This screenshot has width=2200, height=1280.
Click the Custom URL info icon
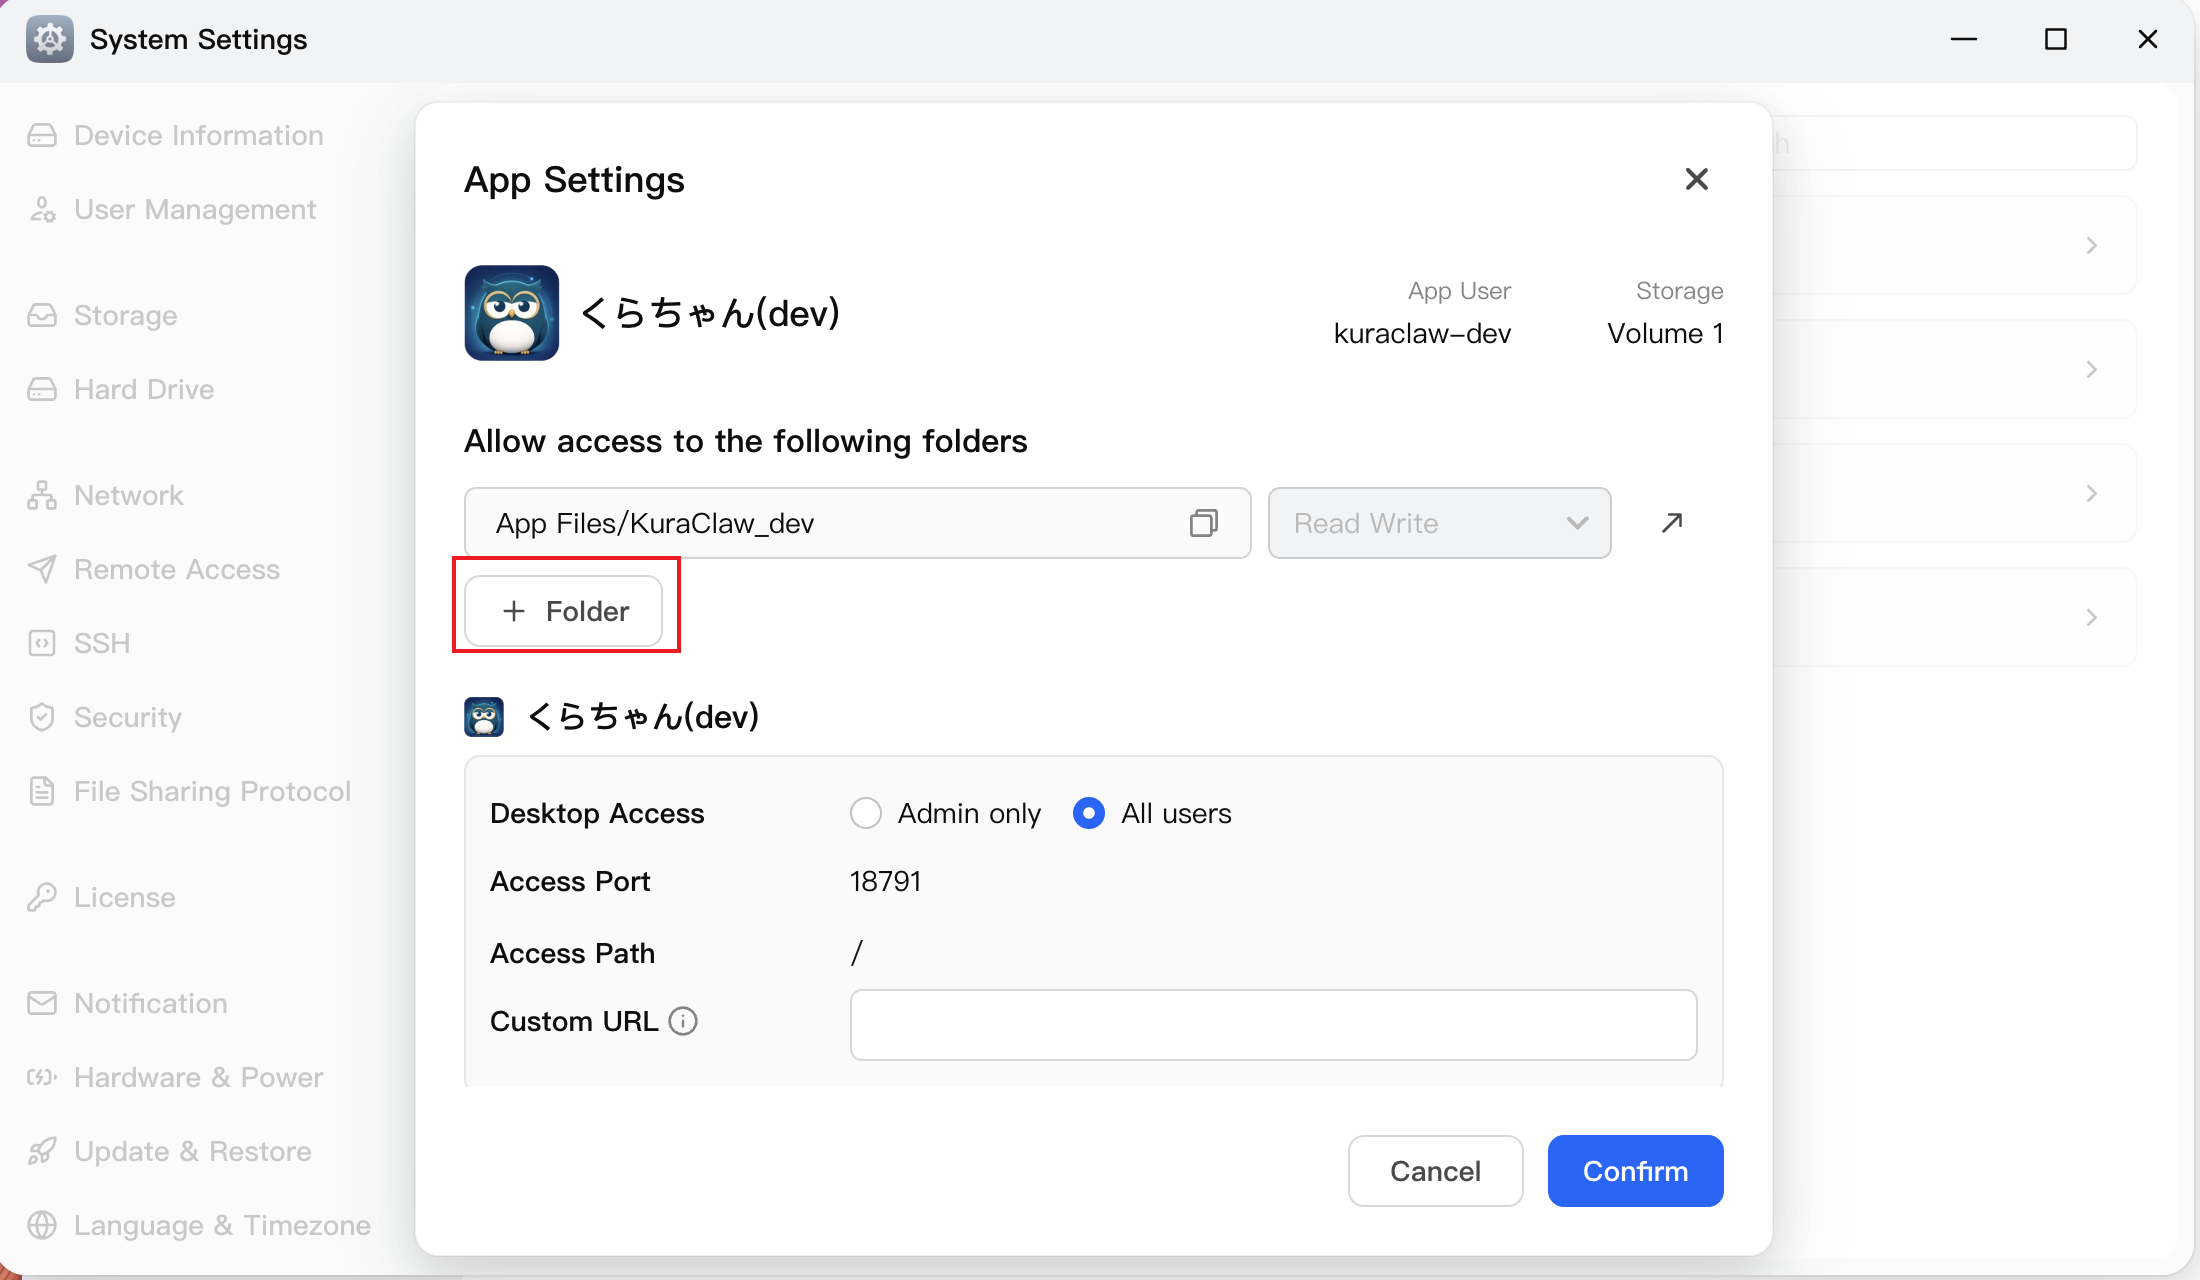683,1021
